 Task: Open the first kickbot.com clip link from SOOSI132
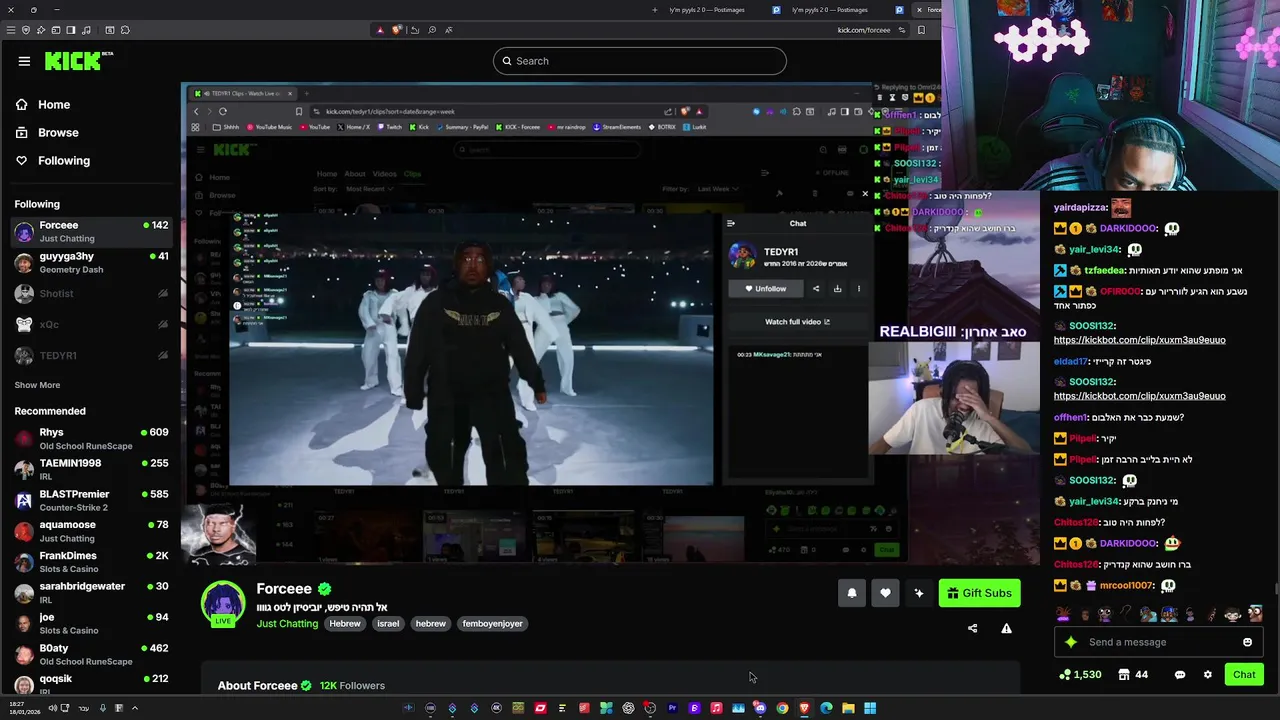pos(1139,340)
